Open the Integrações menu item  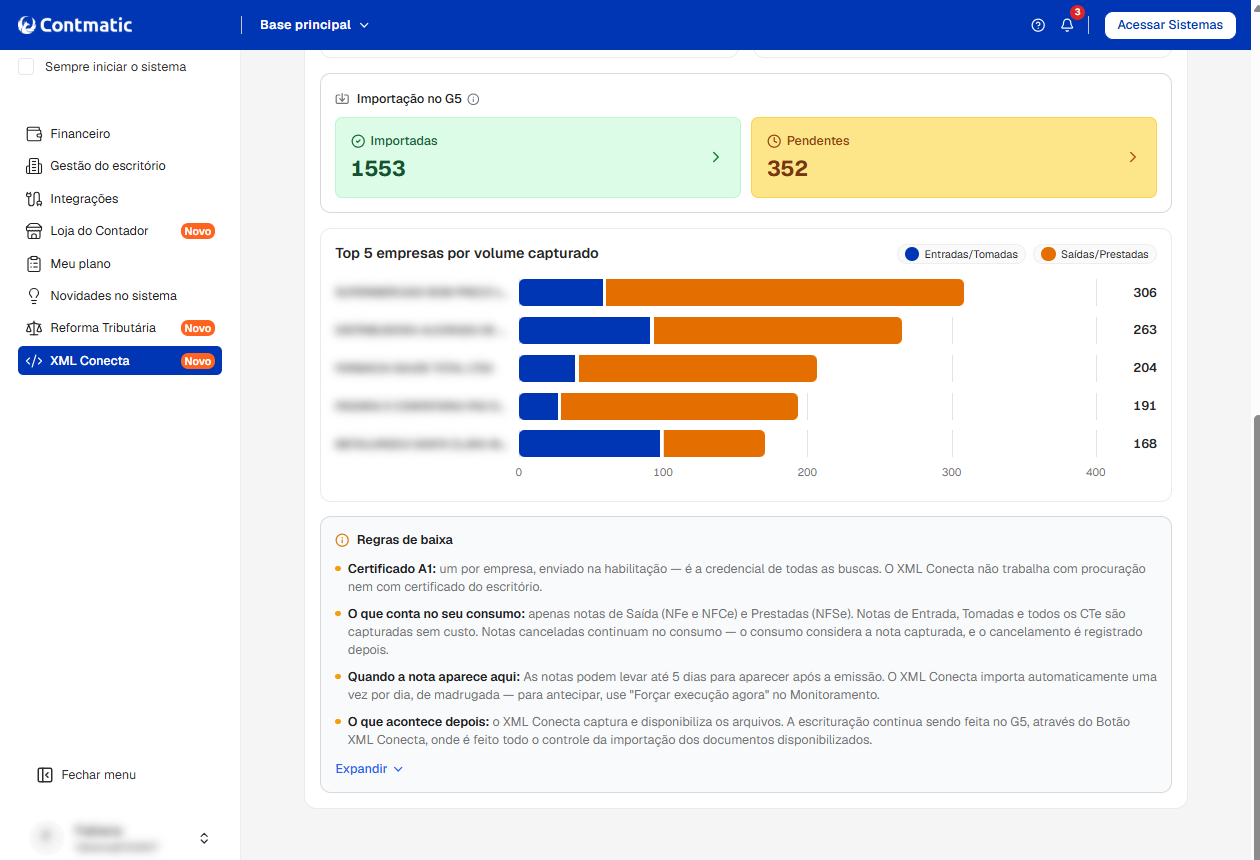pos(120,199)
